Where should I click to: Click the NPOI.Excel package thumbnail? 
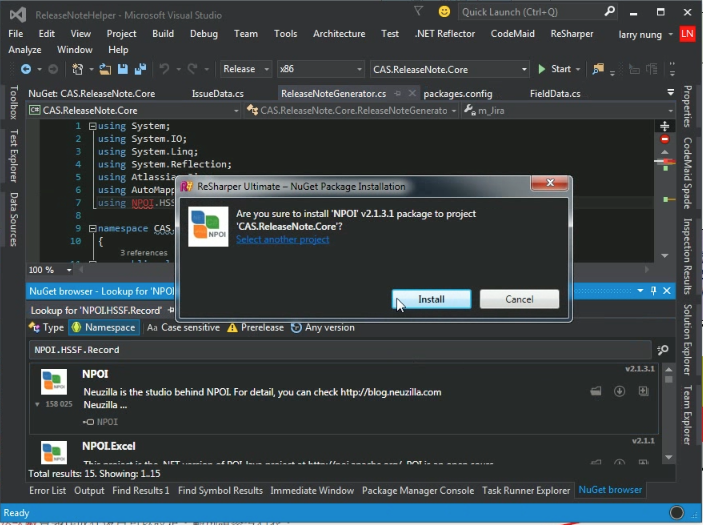coord(54,453)
